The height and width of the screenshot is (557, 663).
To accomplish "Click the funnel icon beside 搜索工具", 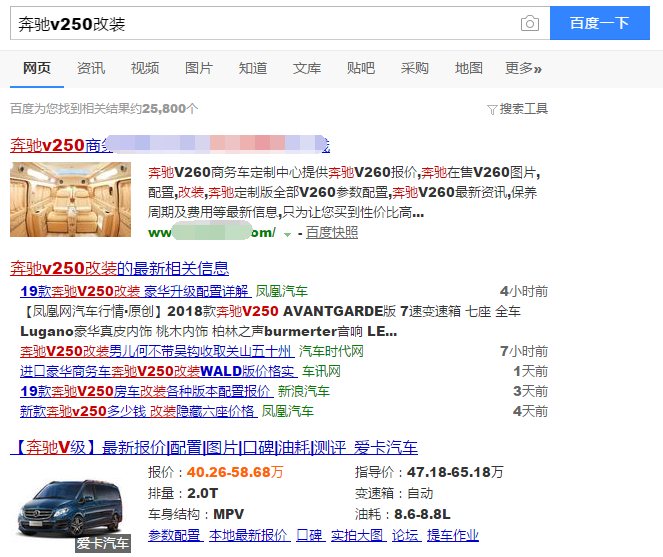I will click(492, 110).
